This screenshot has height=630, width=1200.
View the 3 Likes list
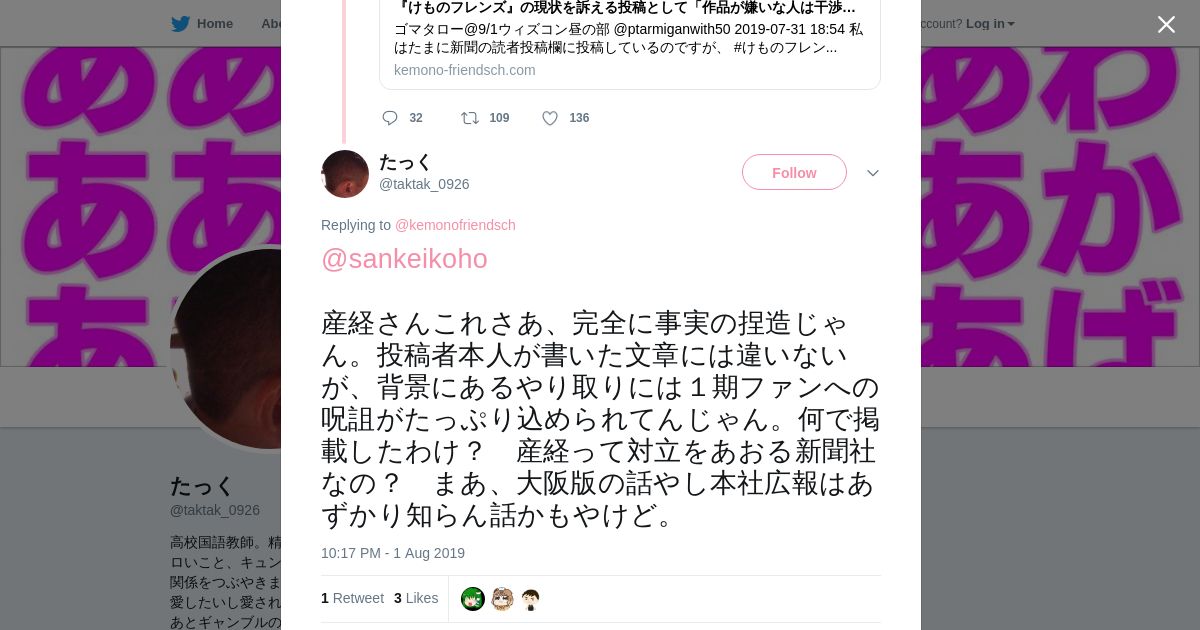pos(416,598)
